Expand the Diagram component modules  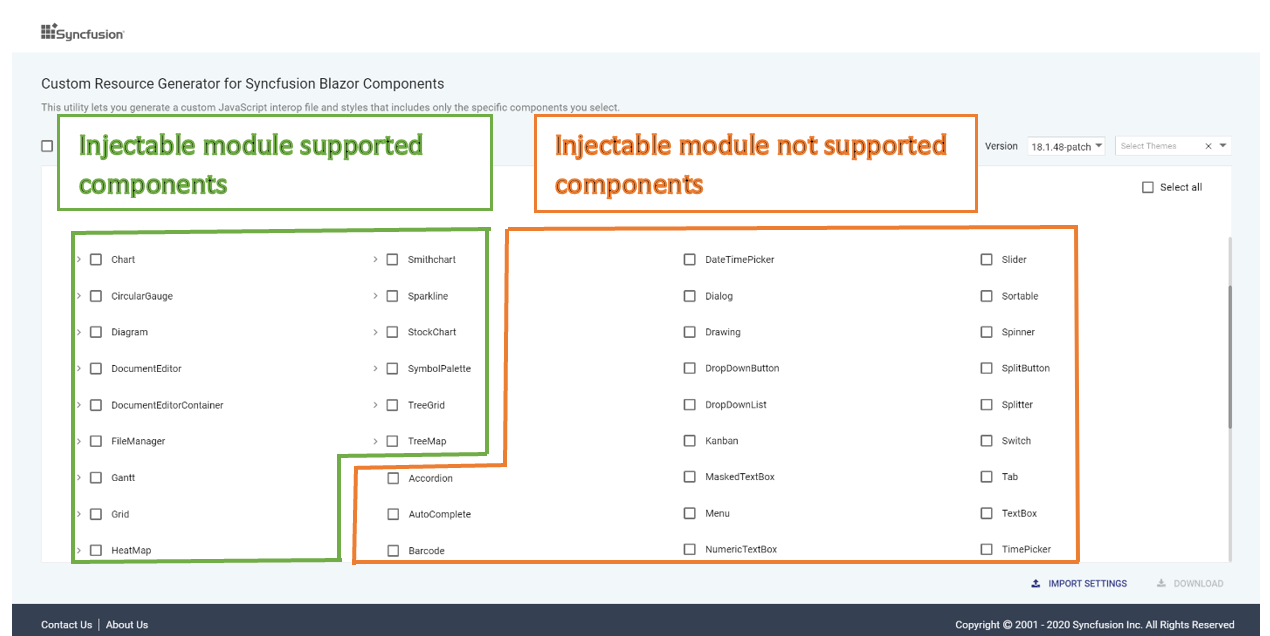(78, 332)
